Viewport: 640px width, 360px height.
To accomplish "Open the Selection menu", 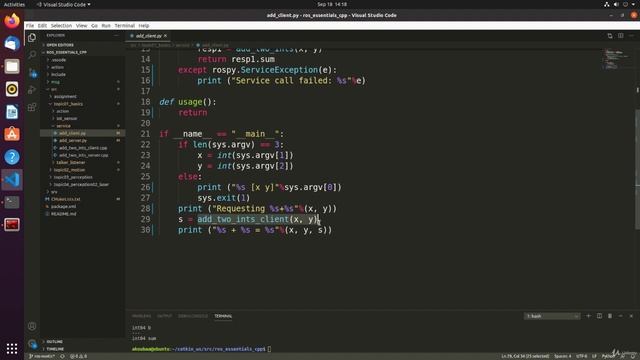I will point(61,25).
